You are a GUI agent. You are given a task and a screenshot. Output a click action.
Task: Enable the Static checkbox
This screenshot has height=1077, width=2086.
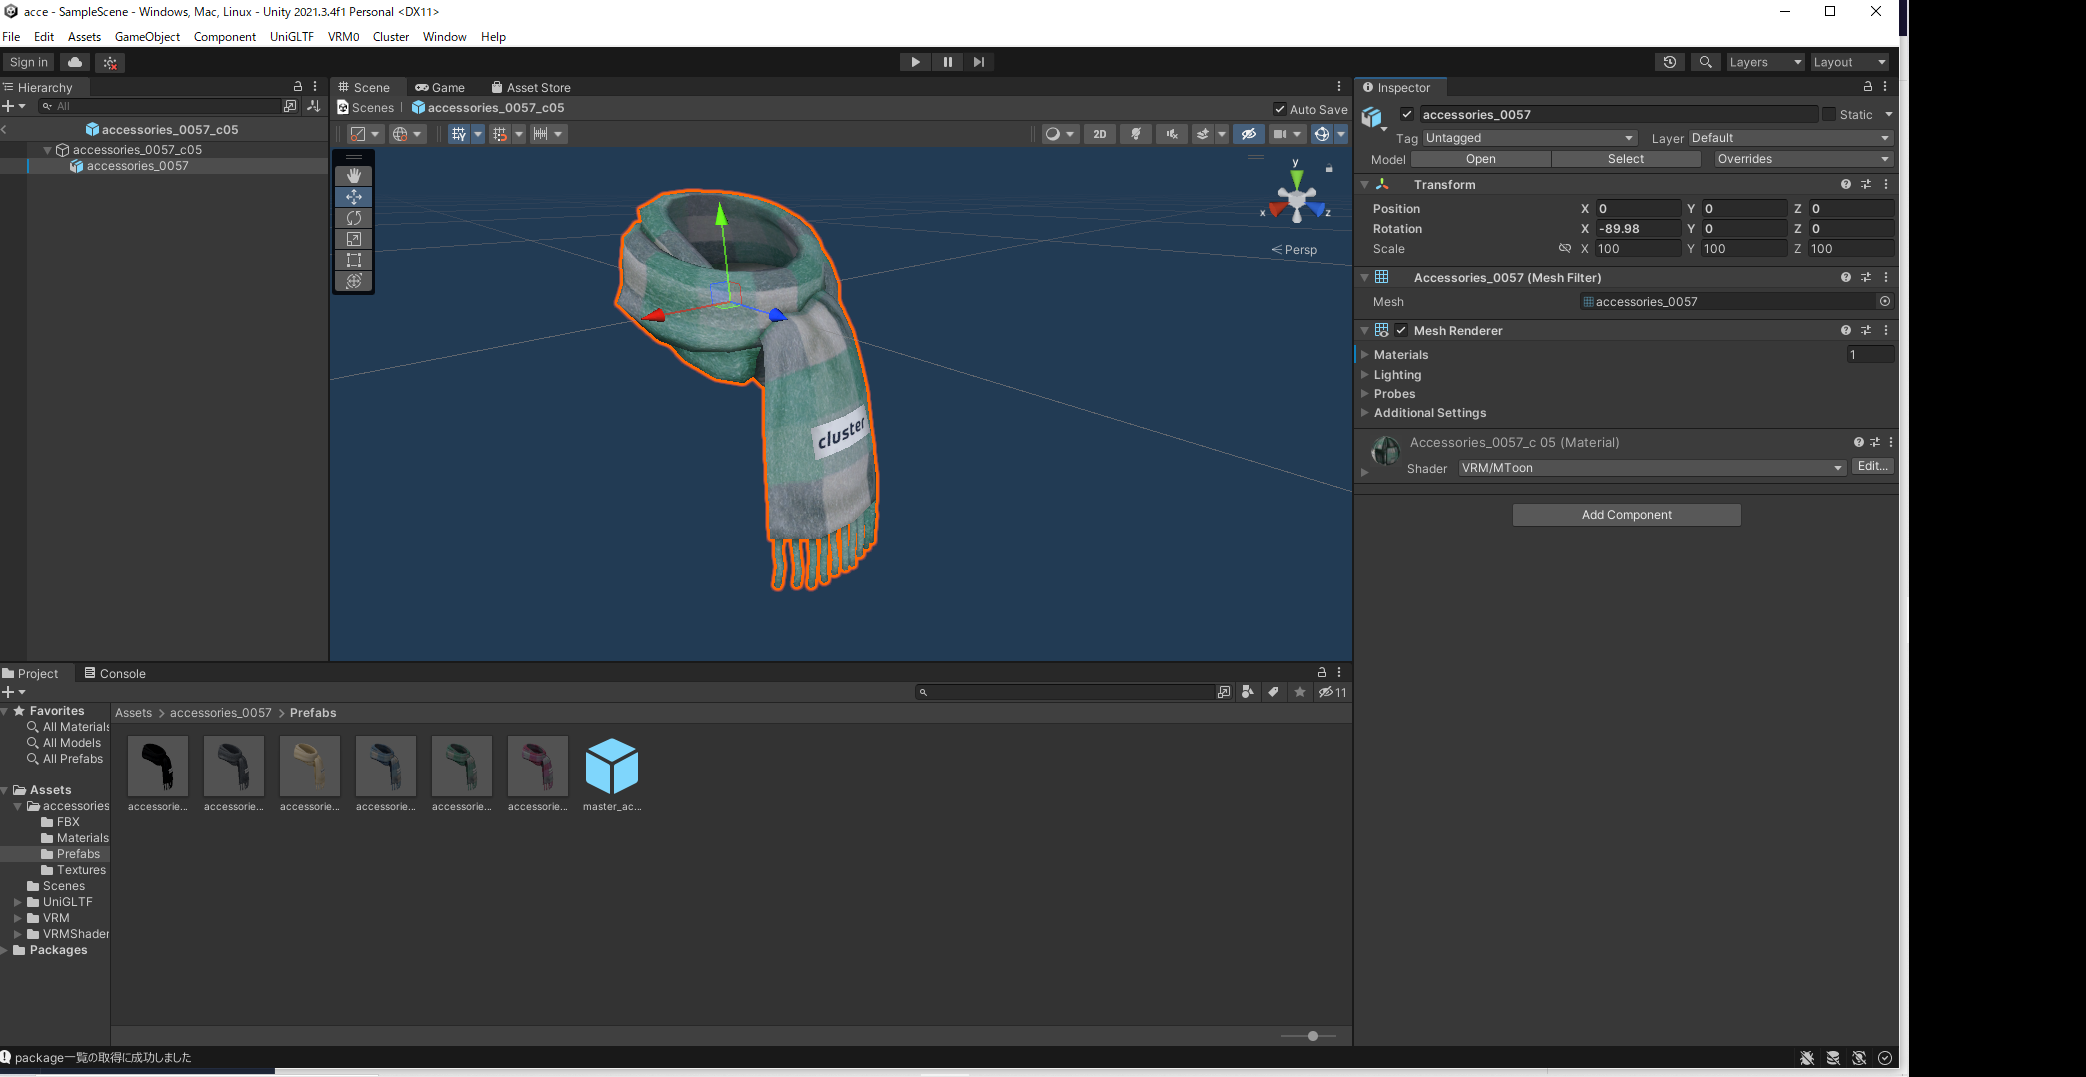tap(1829, 114)
